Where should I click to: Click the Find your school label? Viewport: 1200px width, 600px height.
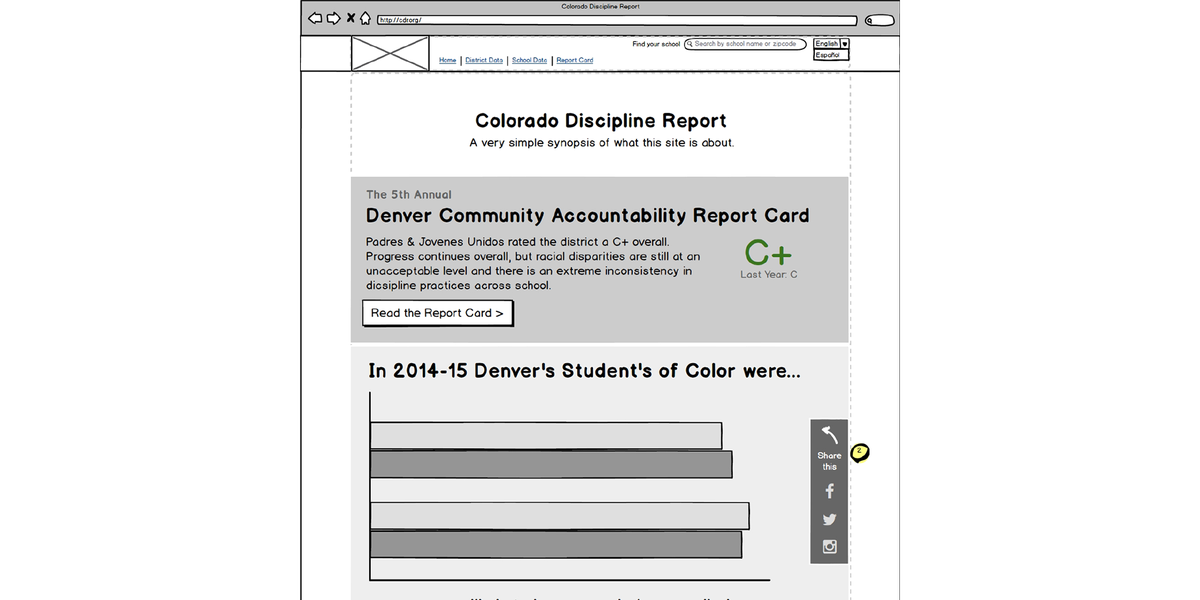tap(656, 44)
